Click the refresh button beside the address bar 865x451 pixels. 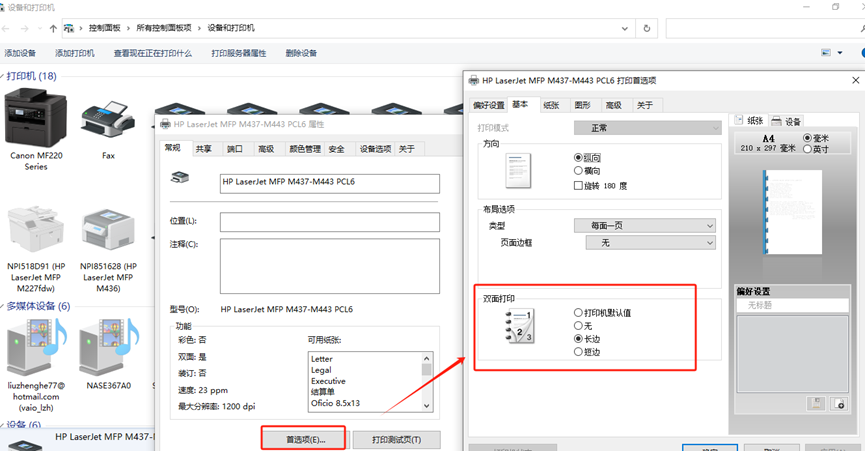tap(647, 28)
